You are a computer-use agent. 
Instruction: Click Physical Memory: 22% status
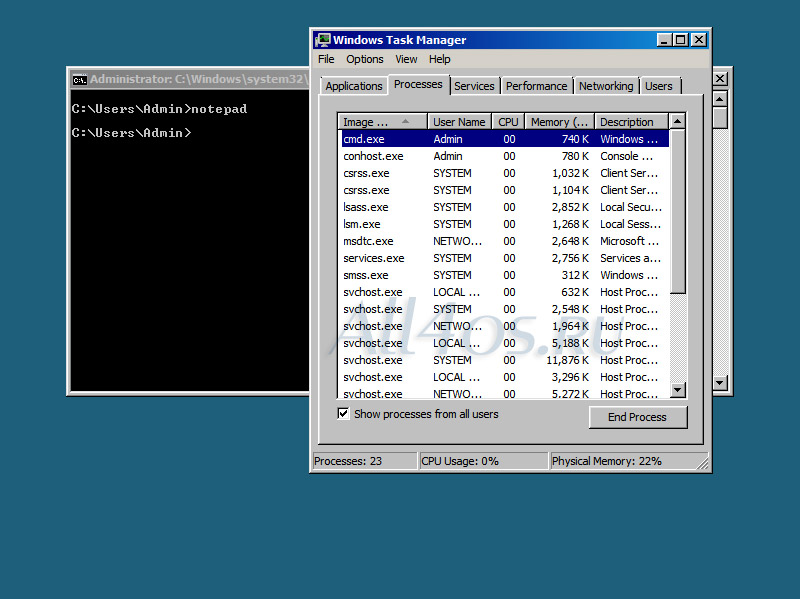629,461
